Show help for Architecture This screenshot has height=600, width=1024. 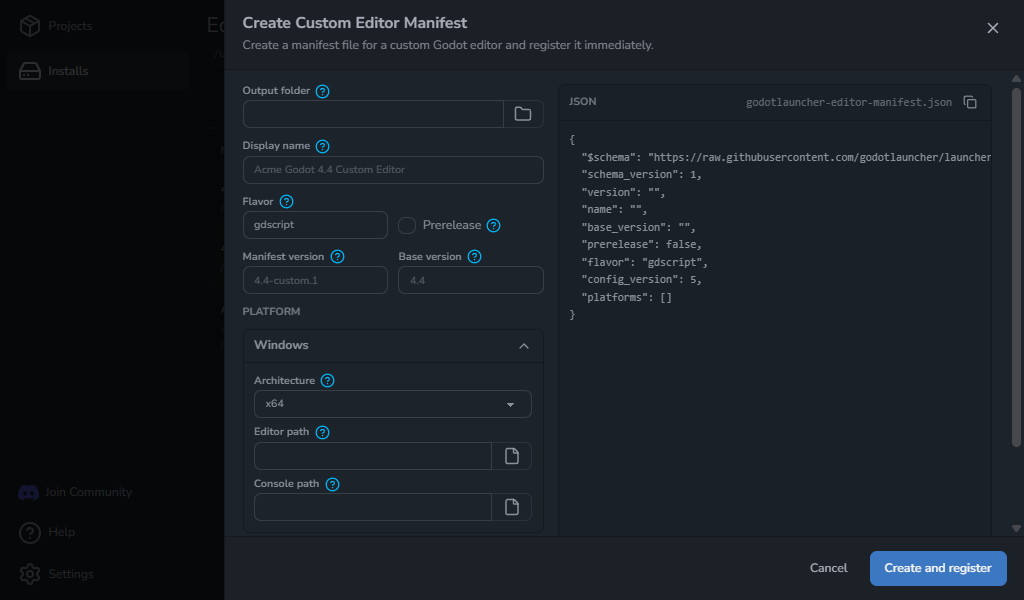[327, 381]
